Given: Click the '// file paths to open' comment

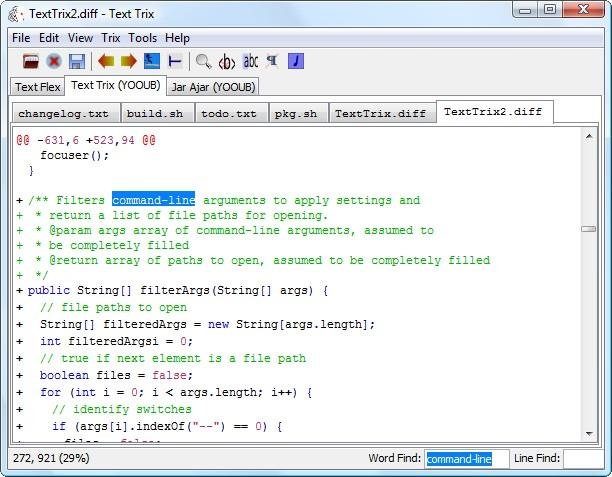Looking at the screenshot, I should (114, 308).
